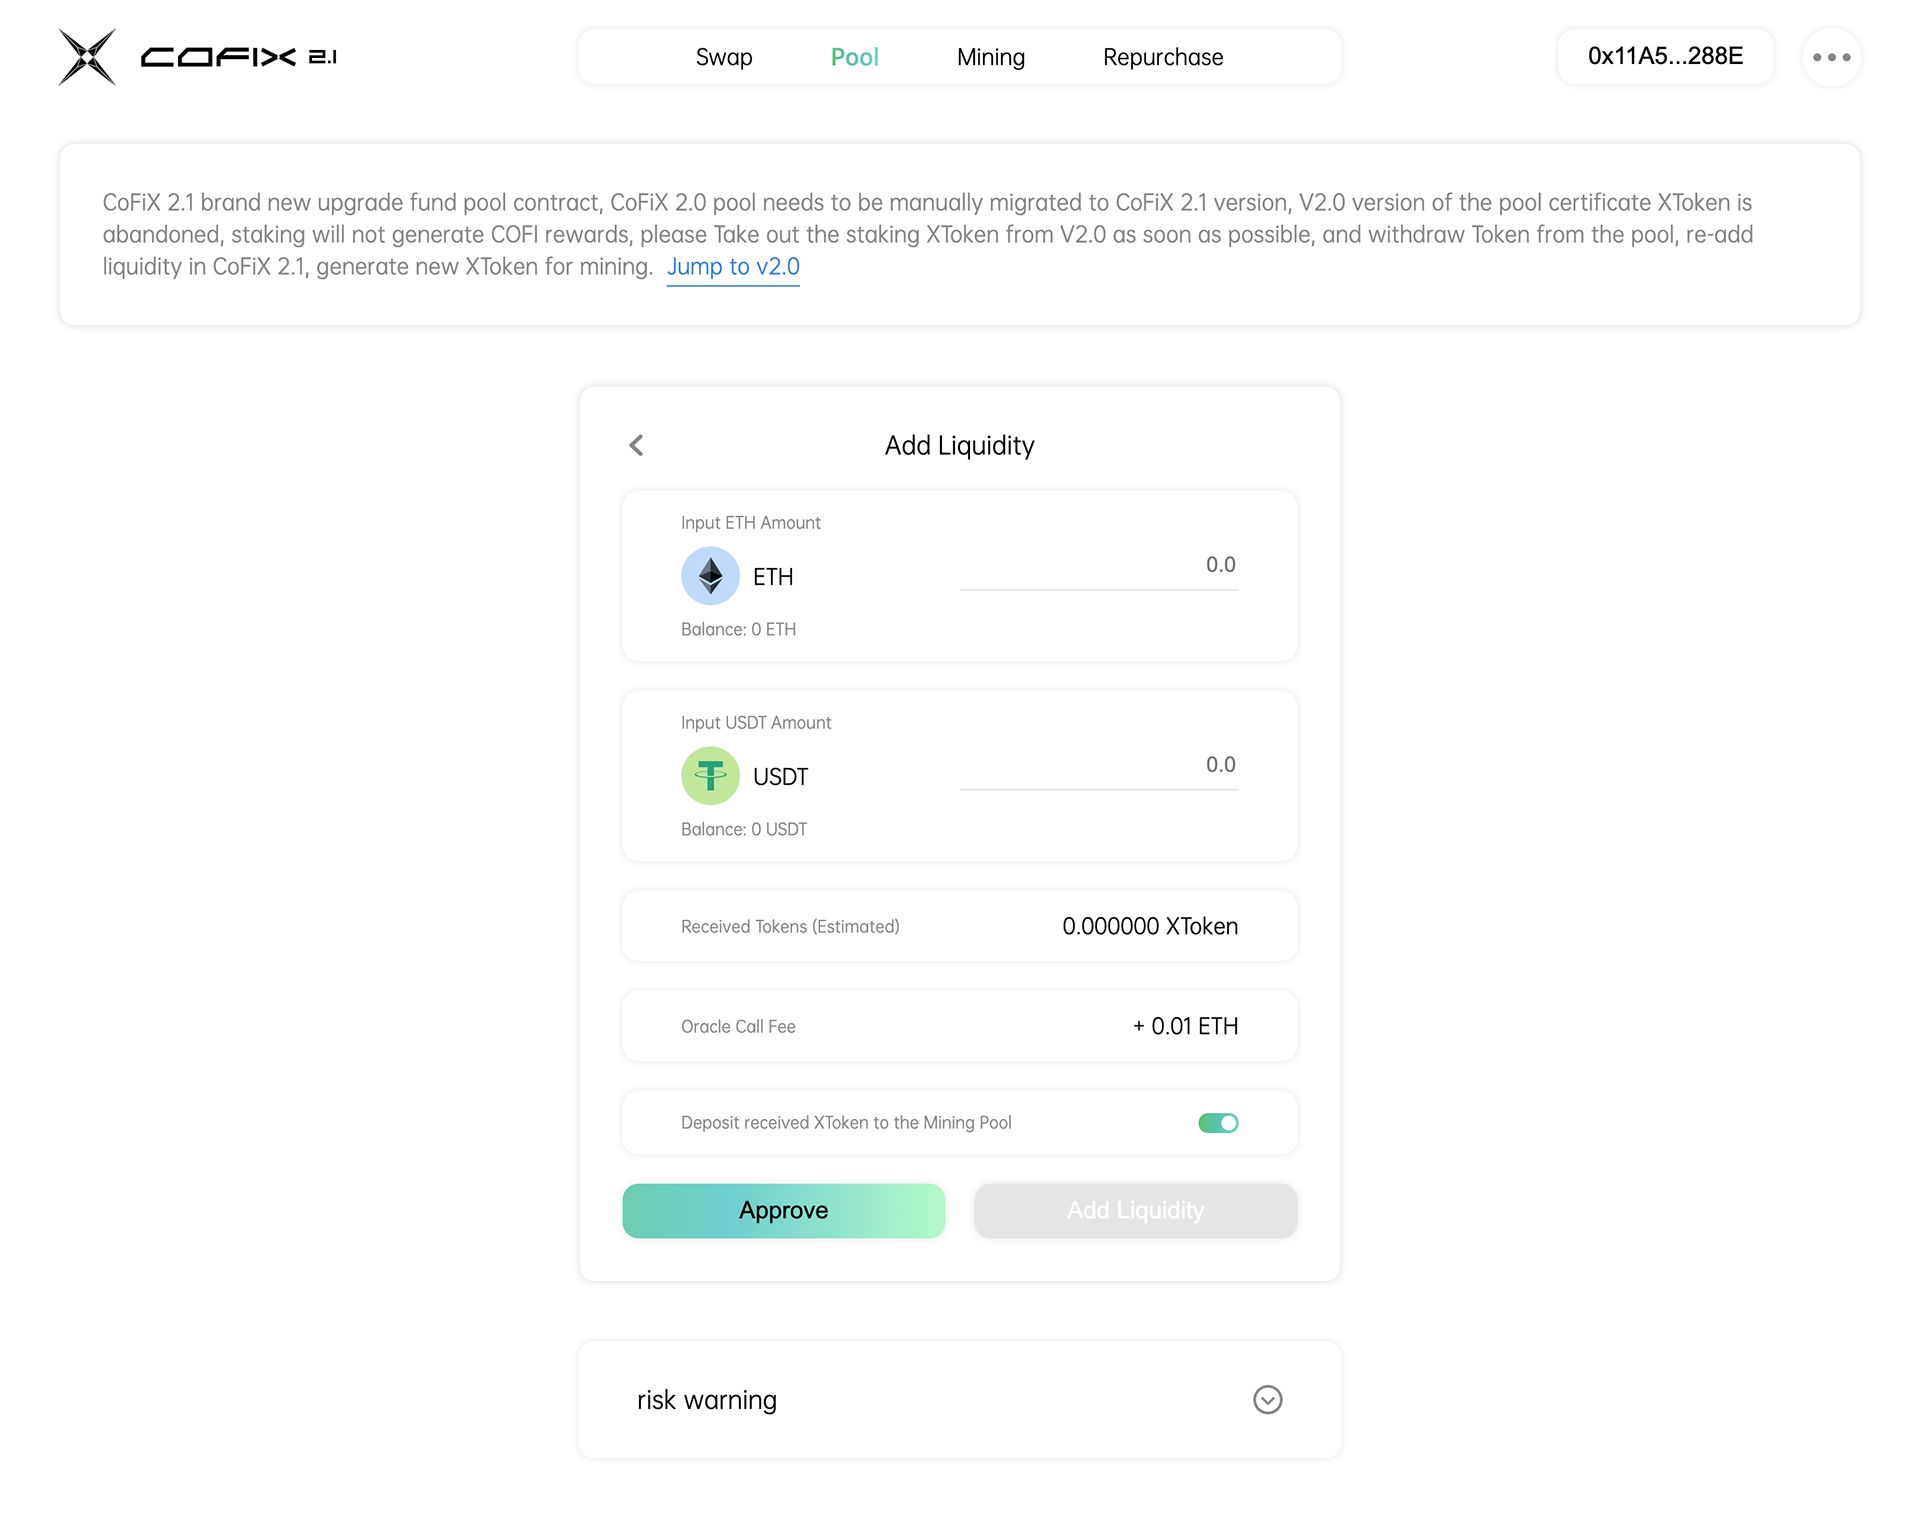Click the risk warning panel title
This screenshot has width=1920, height=1517.
coord(707,1400)
